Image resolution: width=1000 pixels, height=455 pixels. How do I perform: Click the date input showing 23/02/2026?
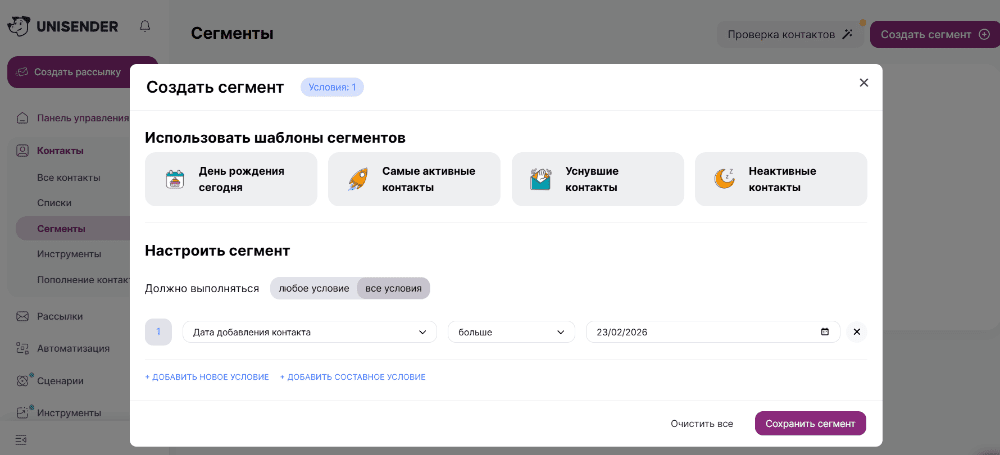click(700, 332)
